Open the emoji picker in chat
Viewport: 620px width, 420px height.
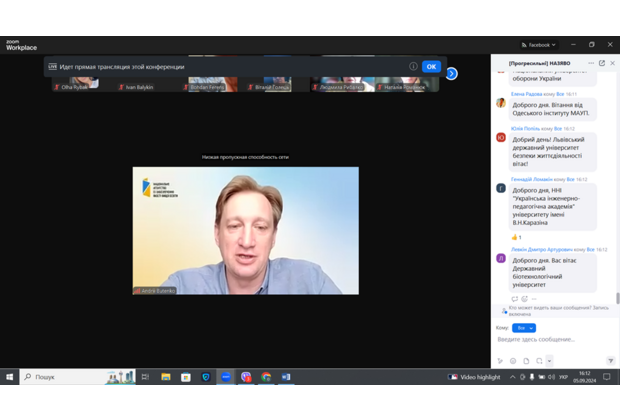513,360
